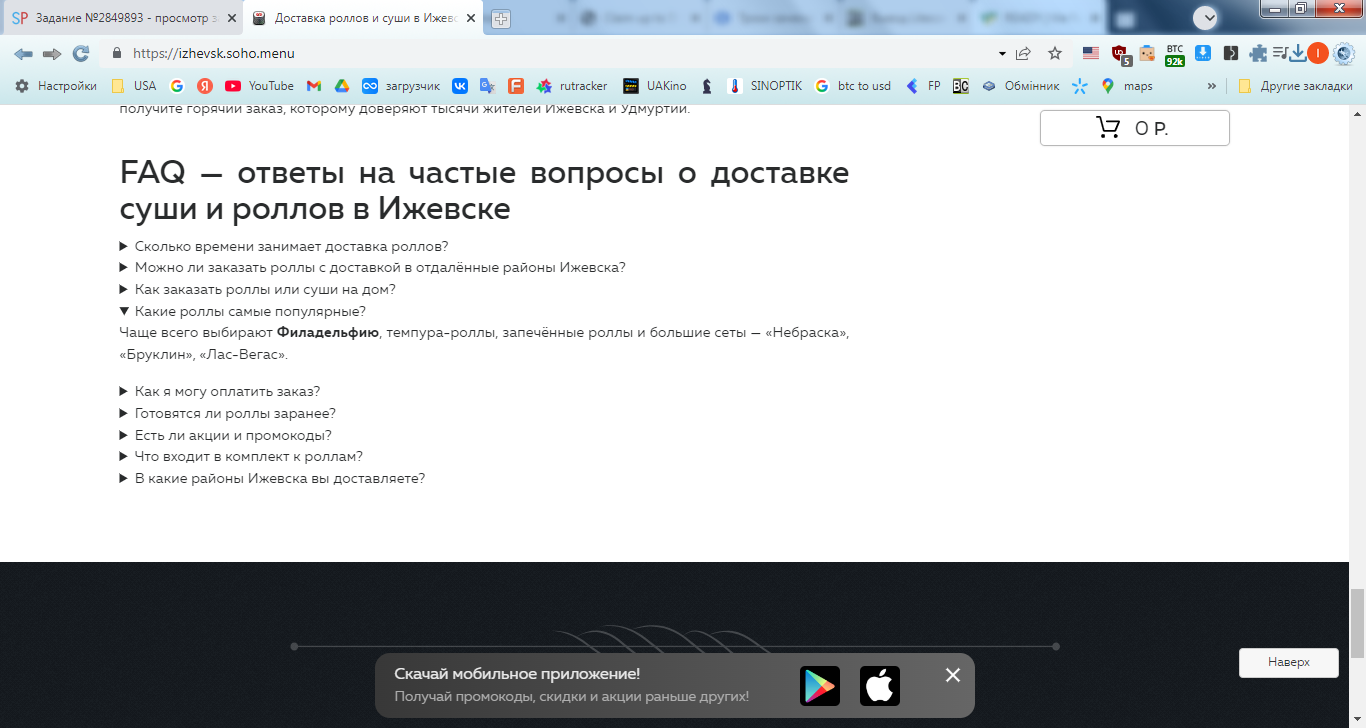This screenshot has width=1366, height=728.
Task: Expand 'Как заказать роллы или суши на дом?'
Action: pyautogui.click(x=258, y=289)
